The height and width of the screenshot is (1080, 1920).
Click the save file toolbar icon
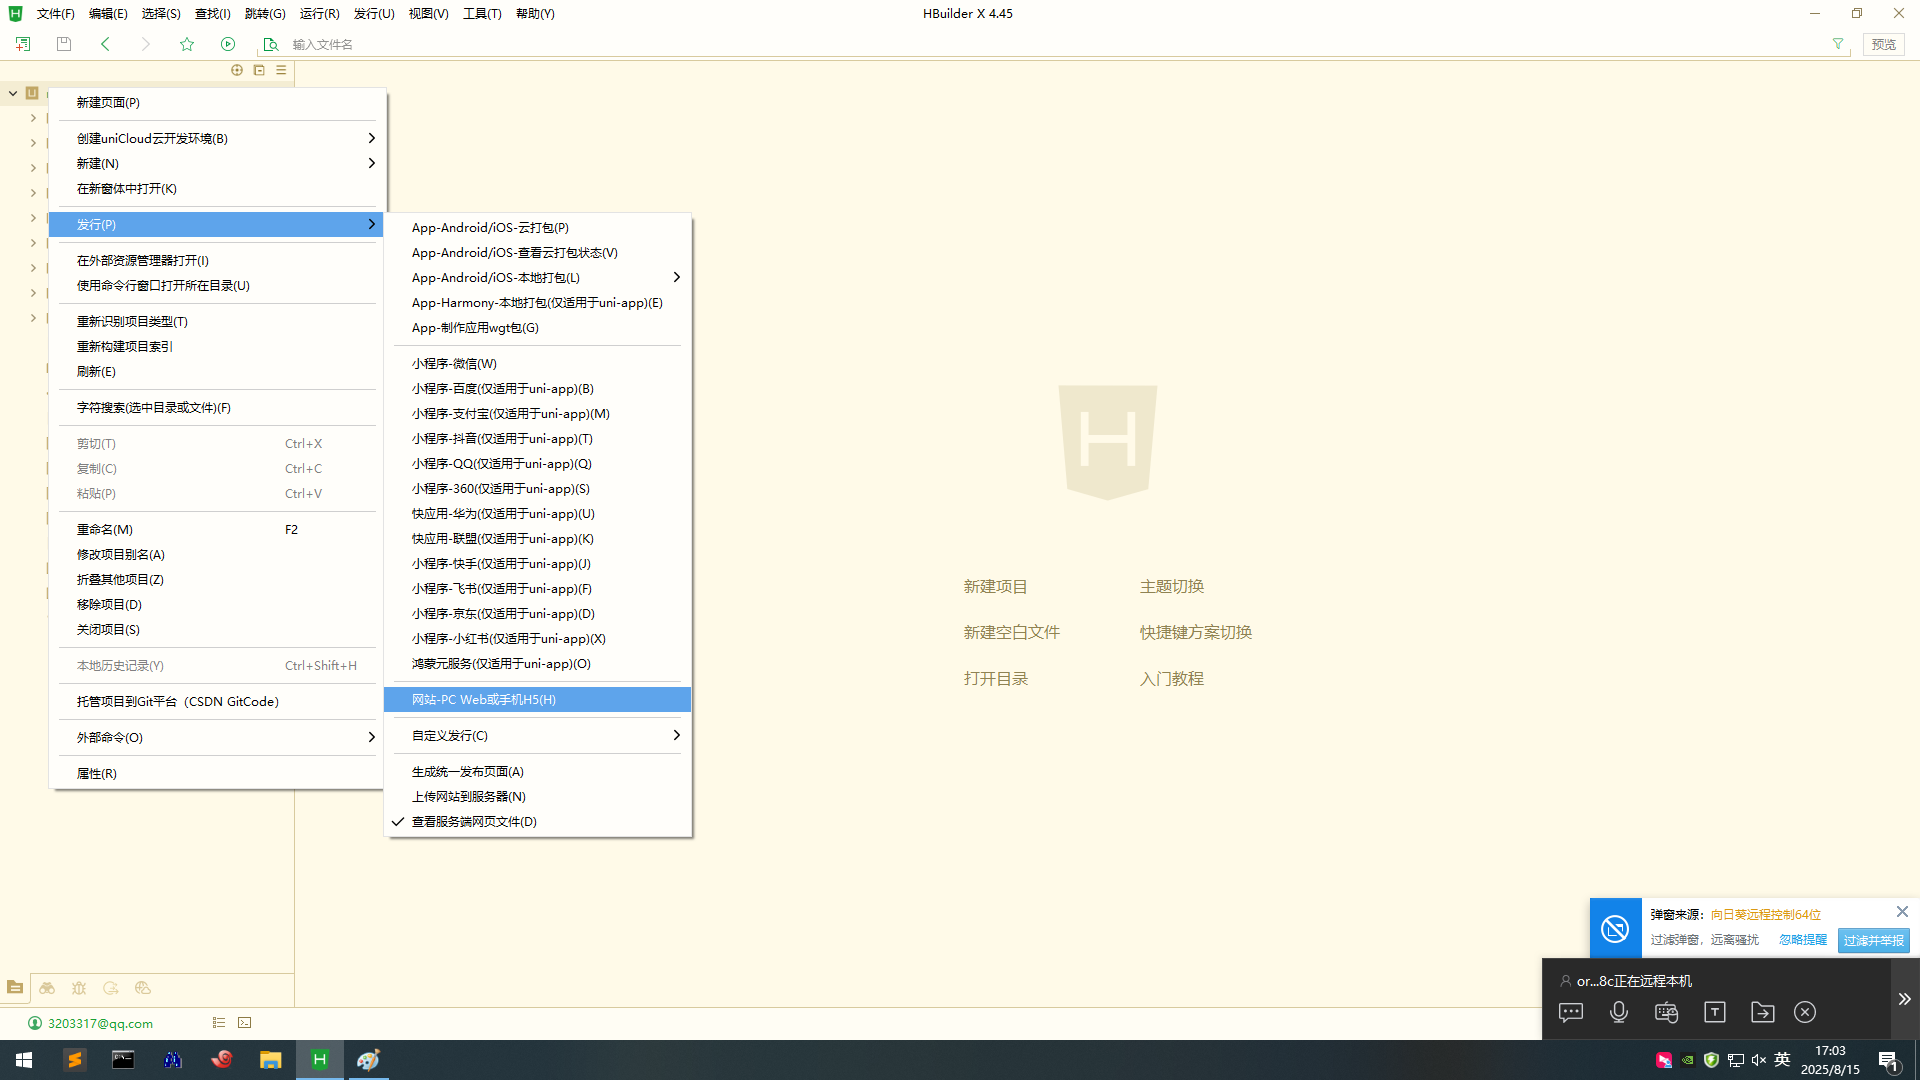64,44
